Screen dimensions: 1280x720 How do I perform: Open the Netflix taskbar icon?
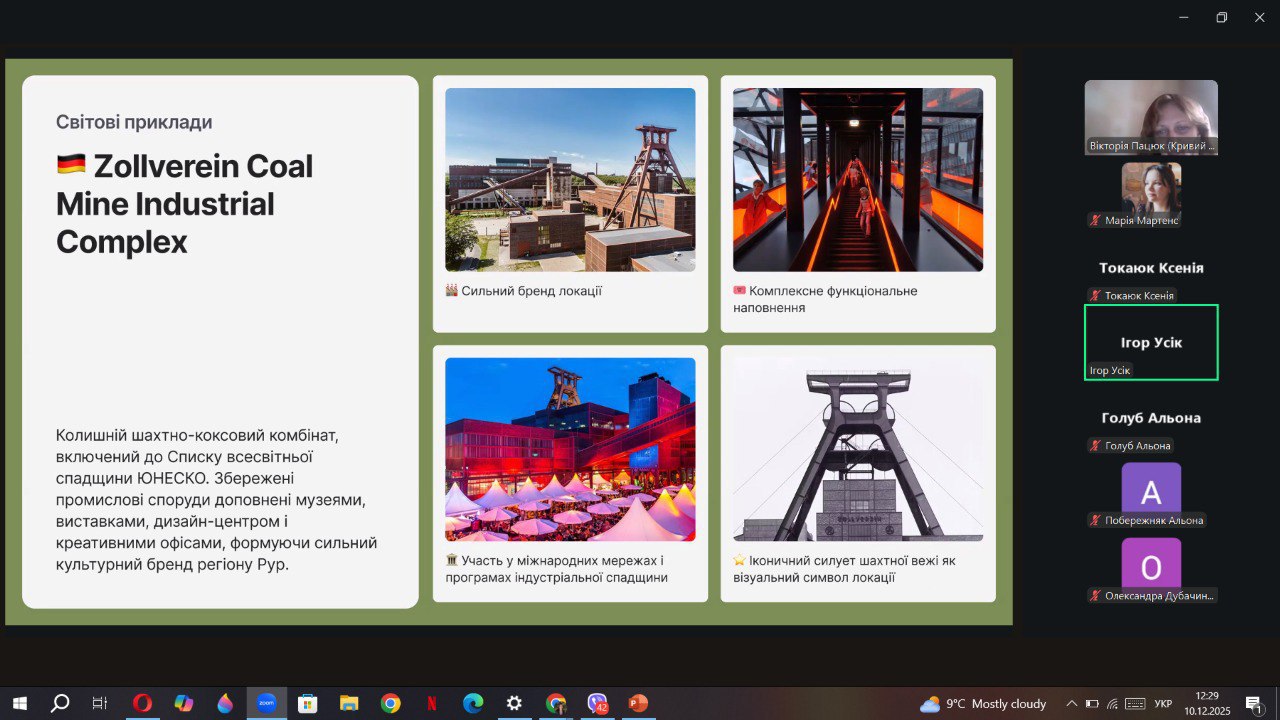coord(431,703)
